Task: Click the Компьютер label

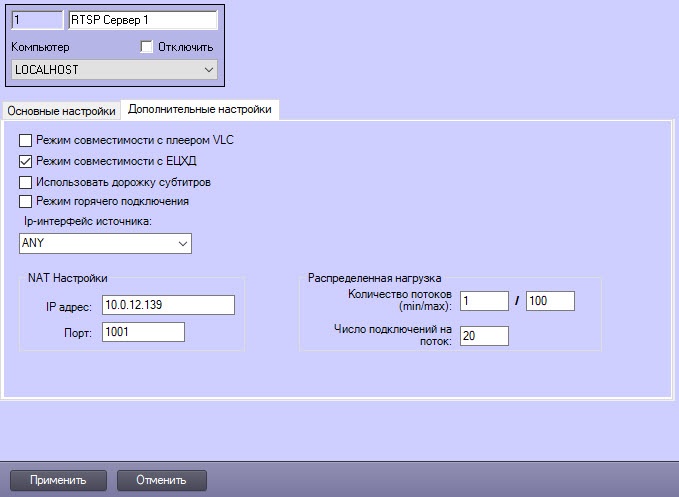Action: pyautogui.click(x=40, y=47)
